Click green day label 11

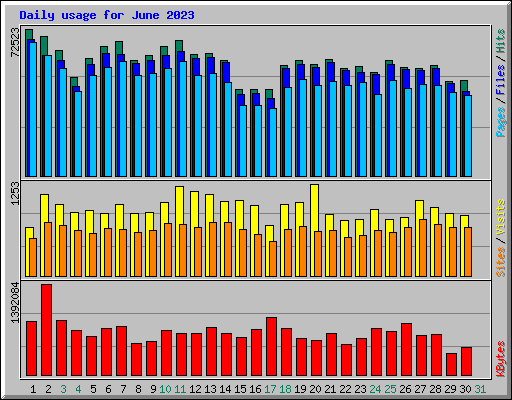[x=180, y=389]
